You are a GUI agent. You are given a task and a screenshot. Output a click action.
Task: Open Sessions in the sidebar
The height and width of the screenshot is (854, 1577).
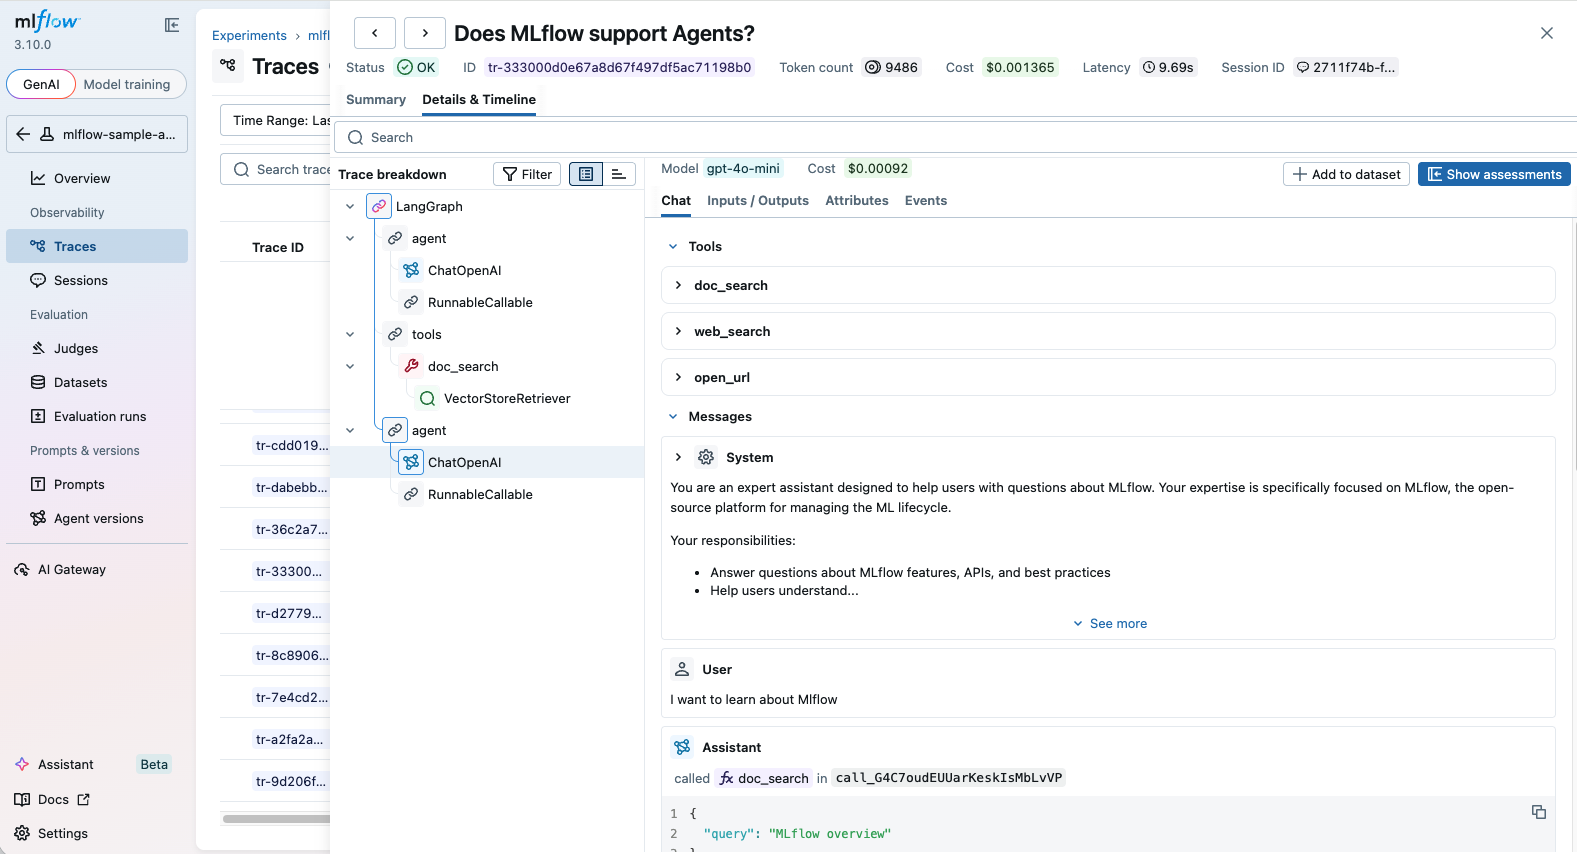click(x=97, y=280)
